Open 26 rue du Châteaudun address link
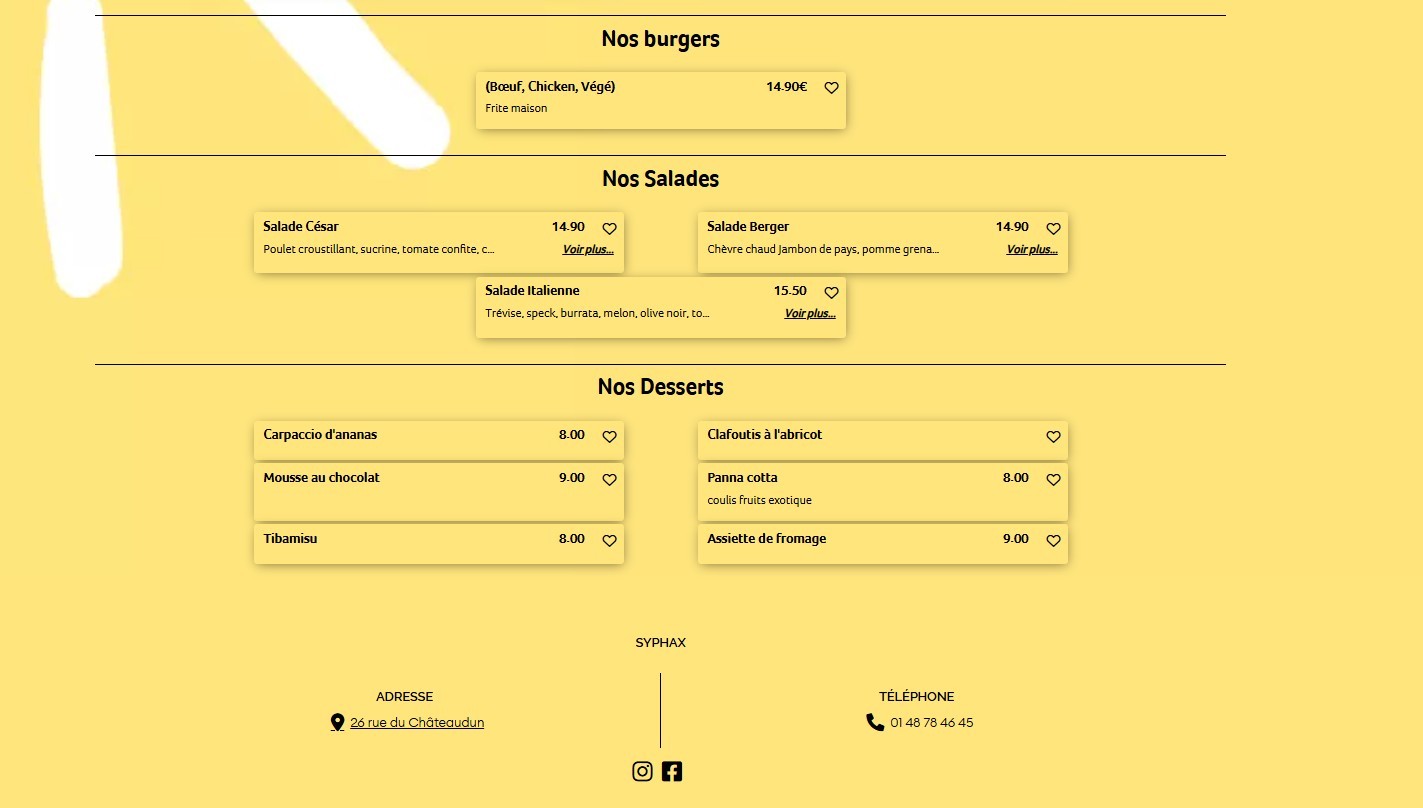The width and height of the screenshot is (1423, 808). (x=417, y=722)
